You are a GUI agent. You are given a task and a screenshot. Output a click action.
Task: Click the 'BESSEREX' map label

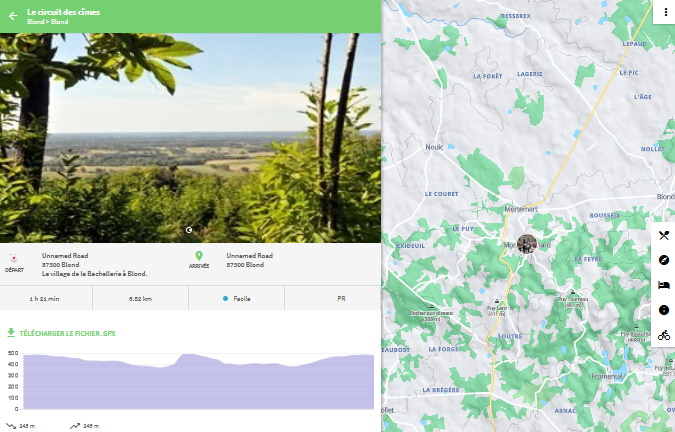(x=515, y=16)
